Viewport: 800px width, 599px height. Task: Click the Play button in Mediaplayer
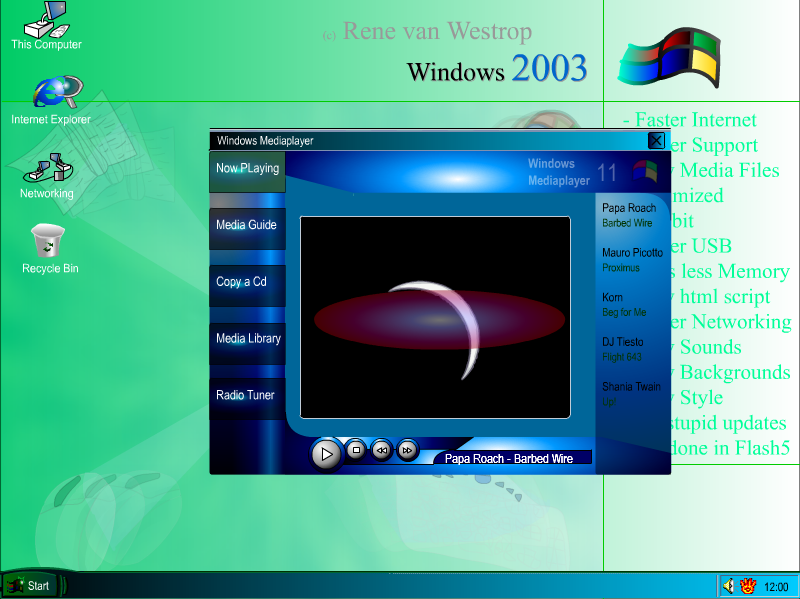click(x=327, y=454)
